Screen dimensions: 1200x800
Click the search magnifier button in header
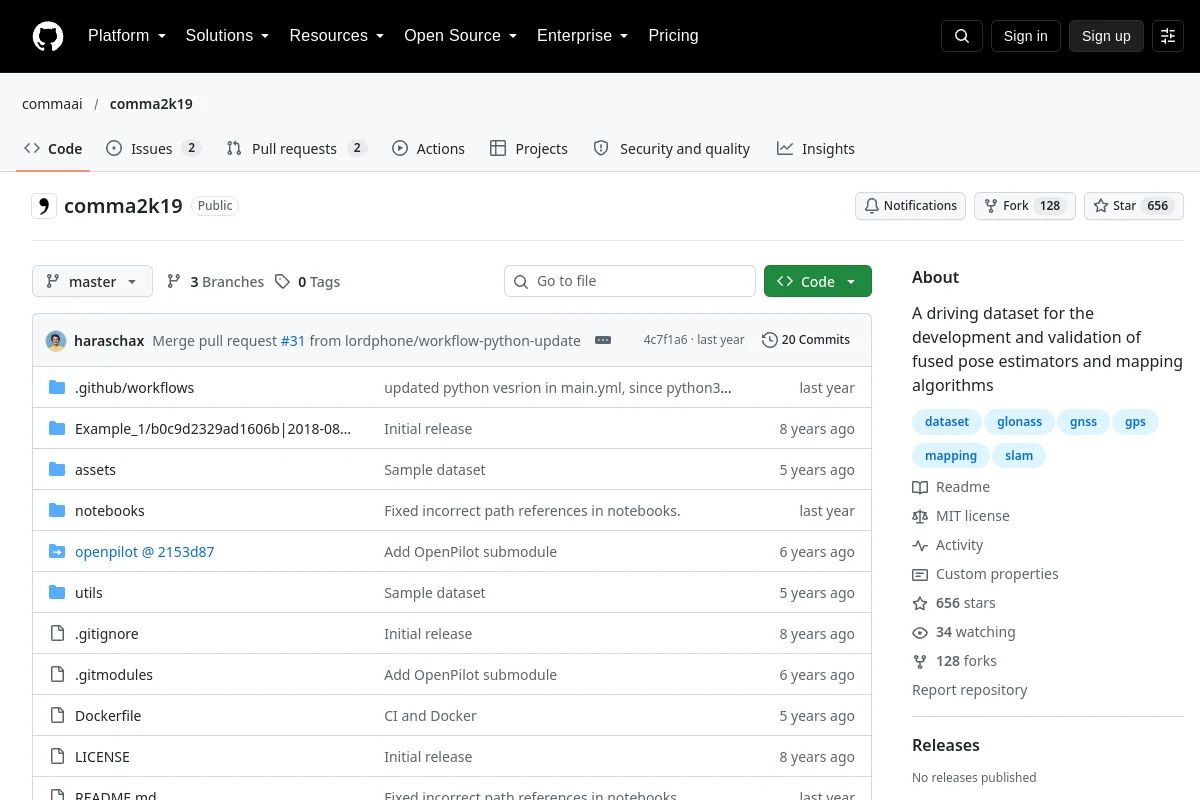962,36
